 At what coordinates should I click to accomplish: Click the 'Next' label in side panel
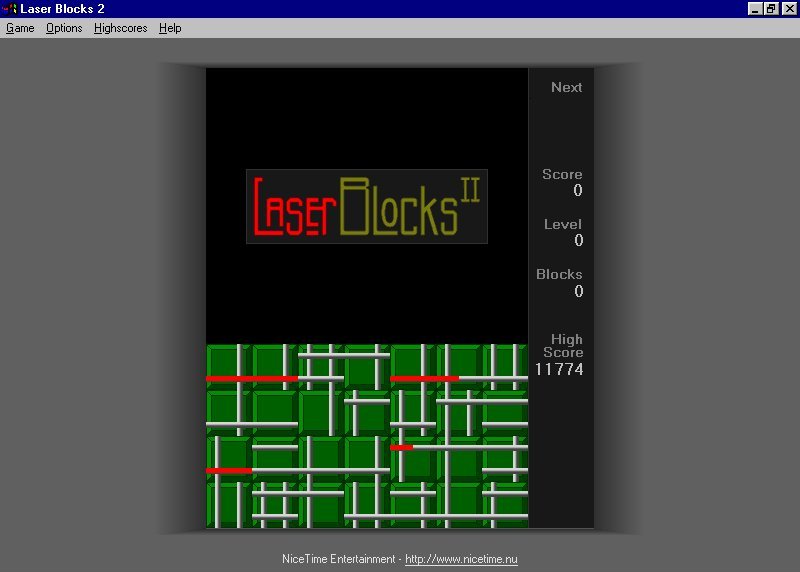[566, 87]
